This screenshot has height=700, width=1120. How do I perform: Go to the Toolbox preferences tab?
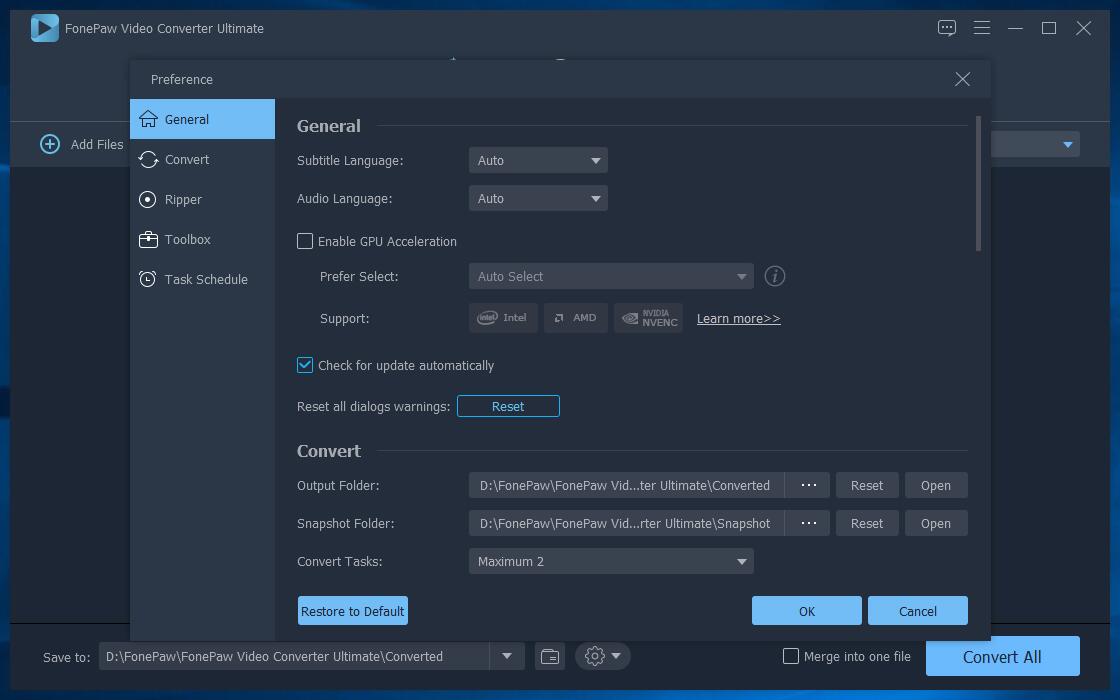[202, 239]
